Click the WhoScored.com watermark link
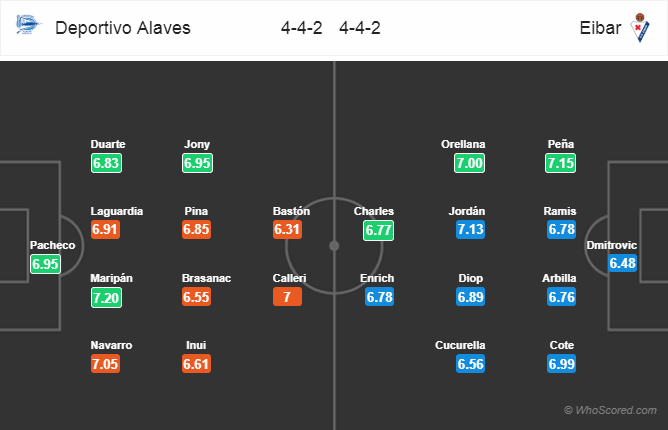 613,411
